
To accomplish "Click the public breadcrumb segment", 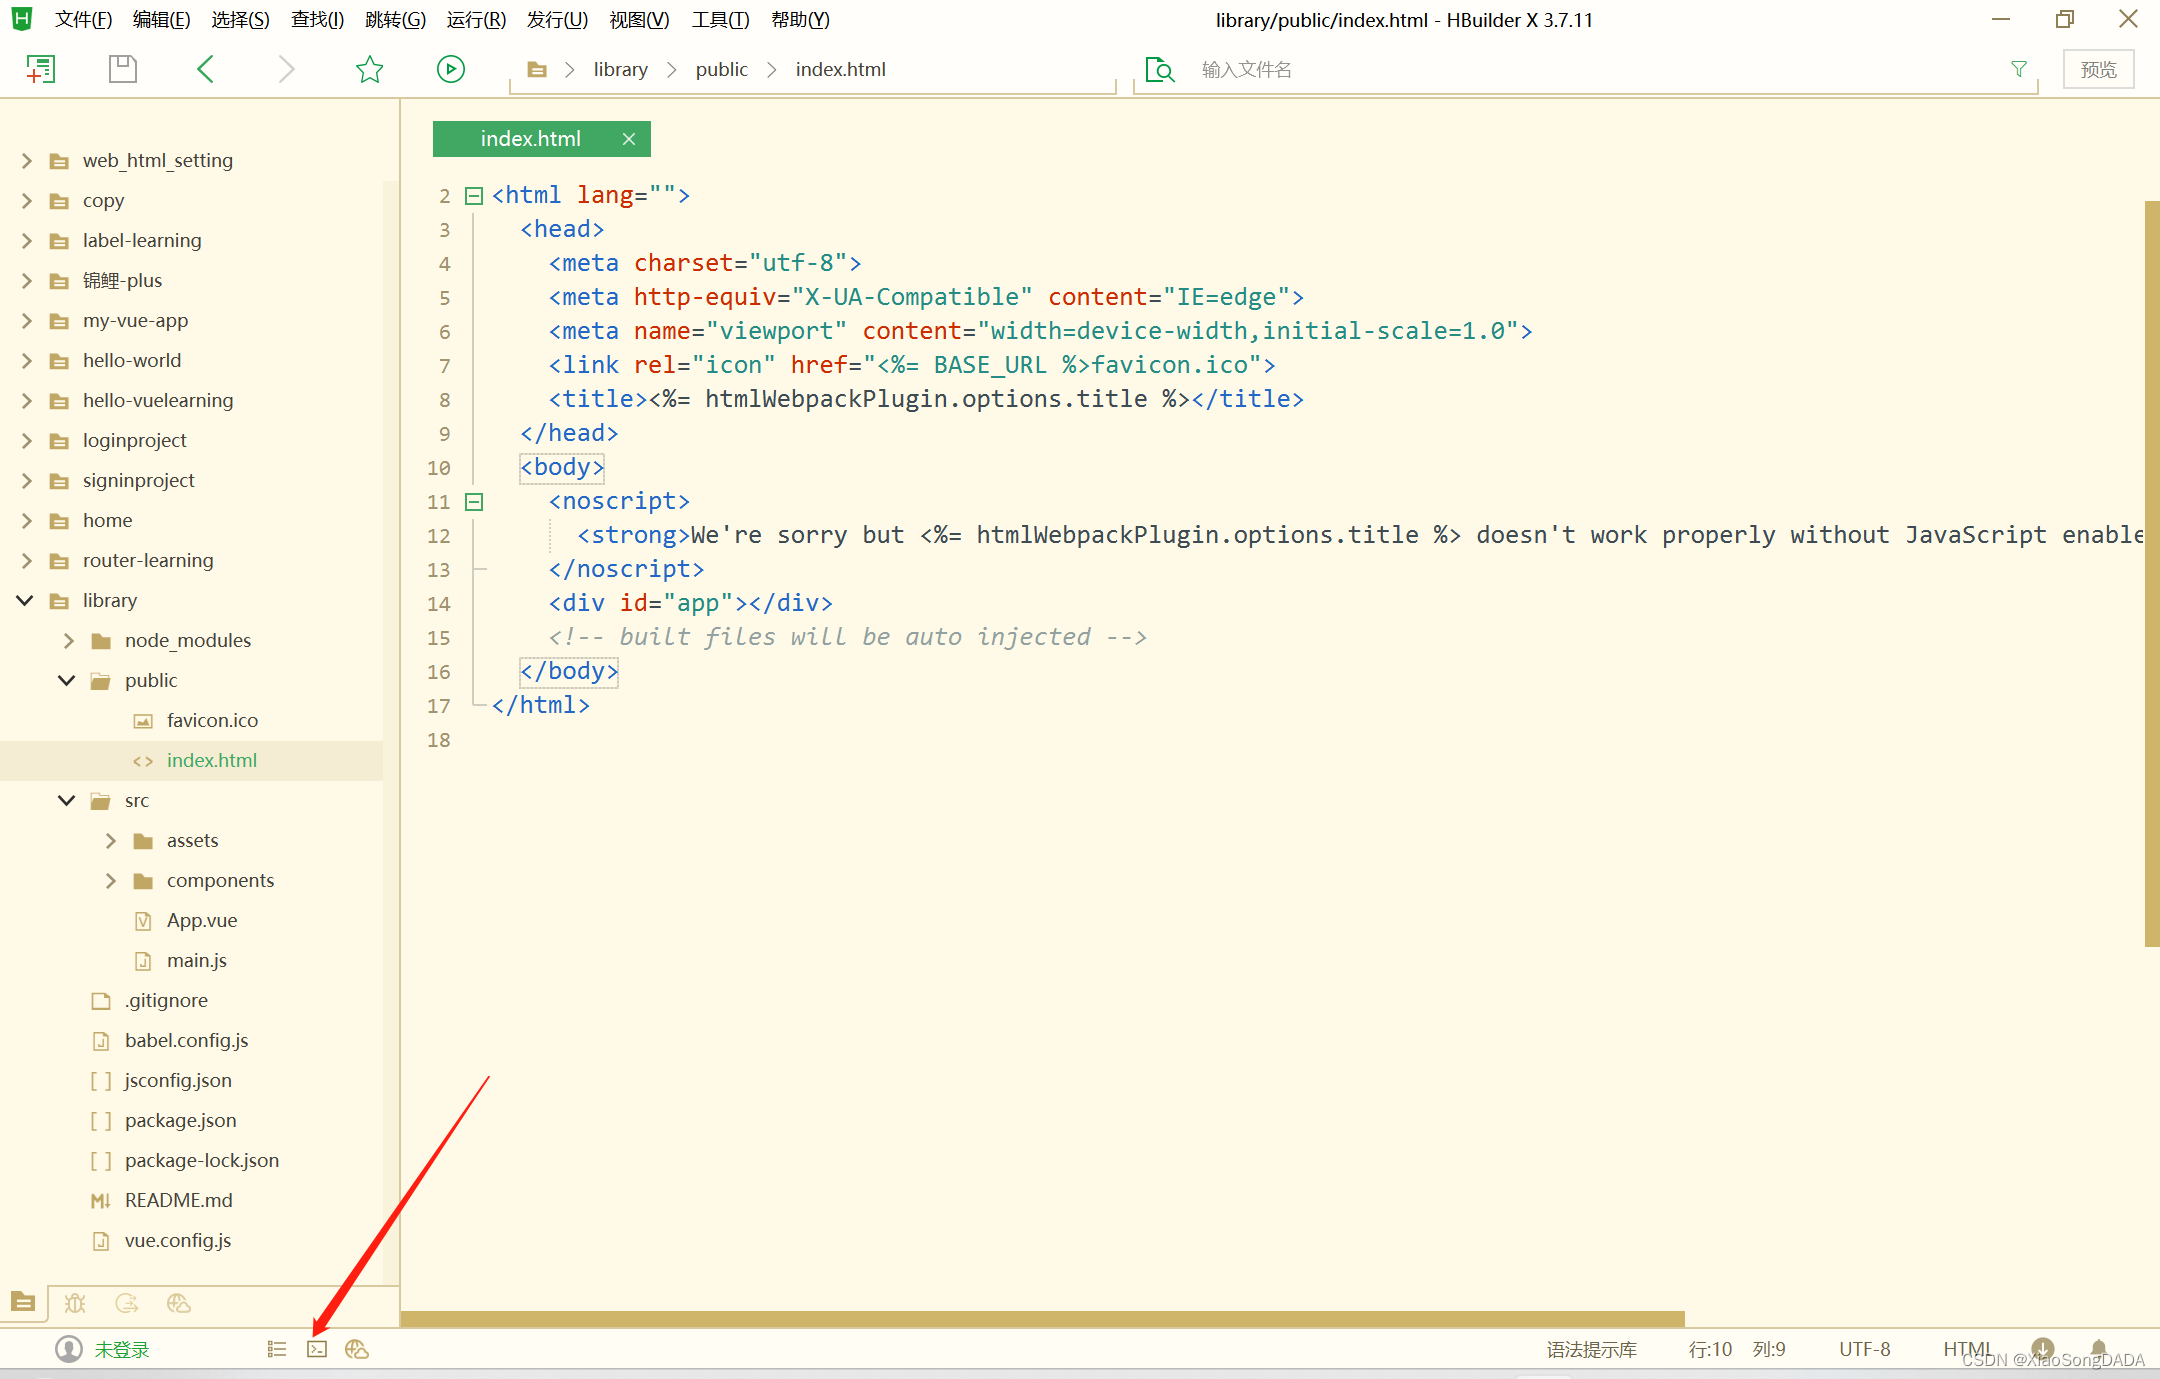I will point(721,69).
